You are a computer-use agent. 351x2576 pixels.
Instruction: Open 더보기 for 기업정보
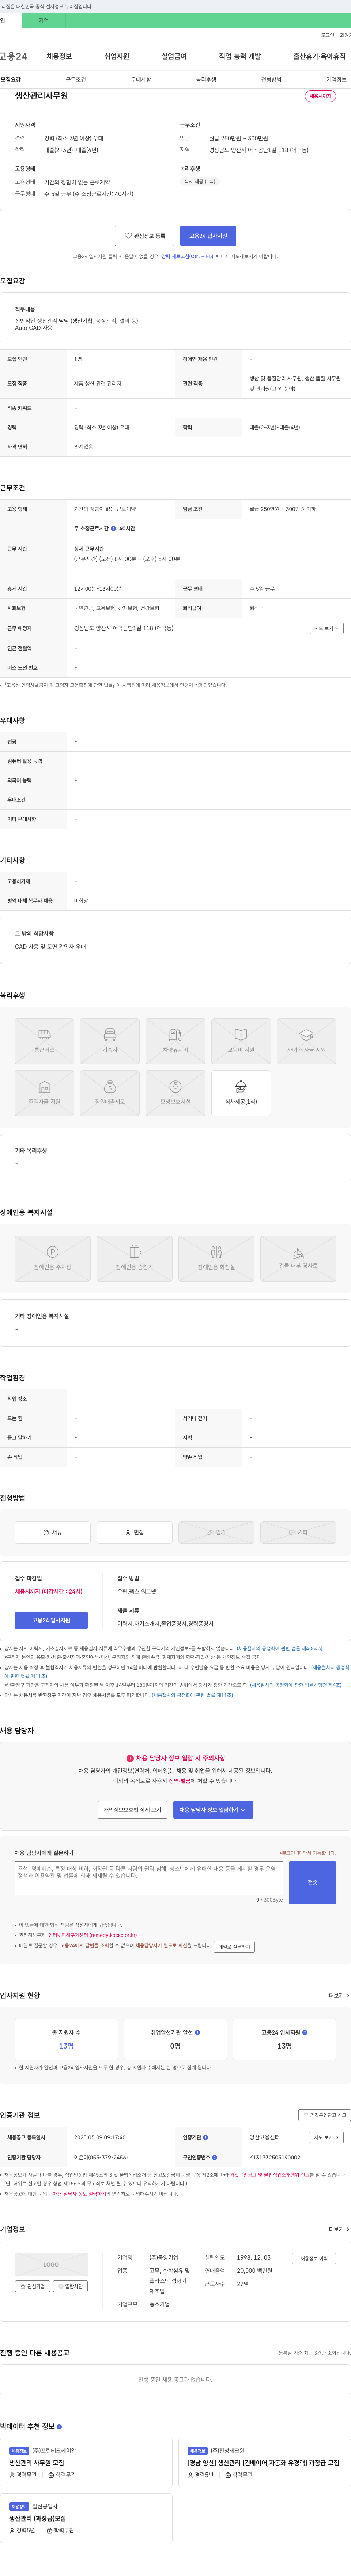pos(339,2229)
